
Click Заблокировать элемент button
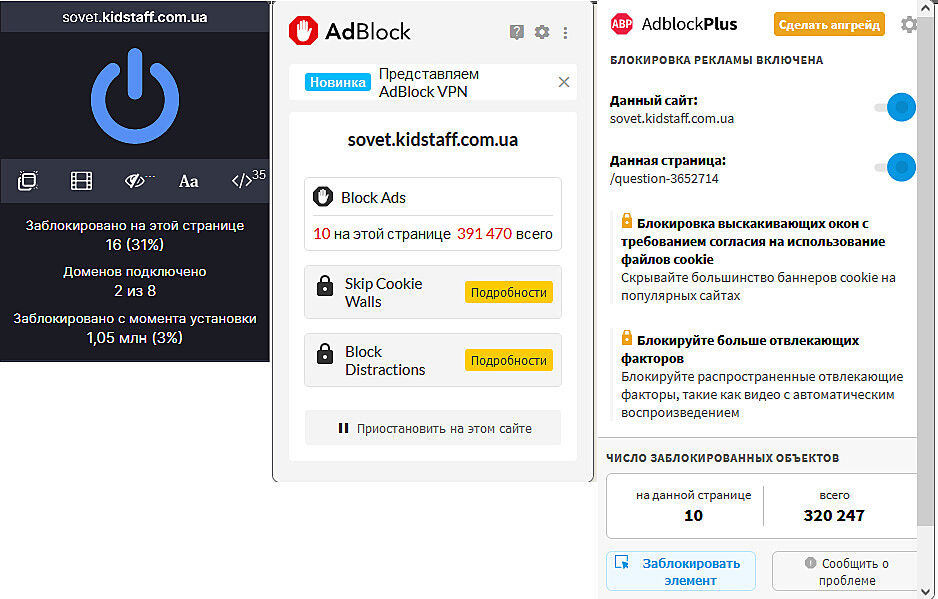click(681, 571)
